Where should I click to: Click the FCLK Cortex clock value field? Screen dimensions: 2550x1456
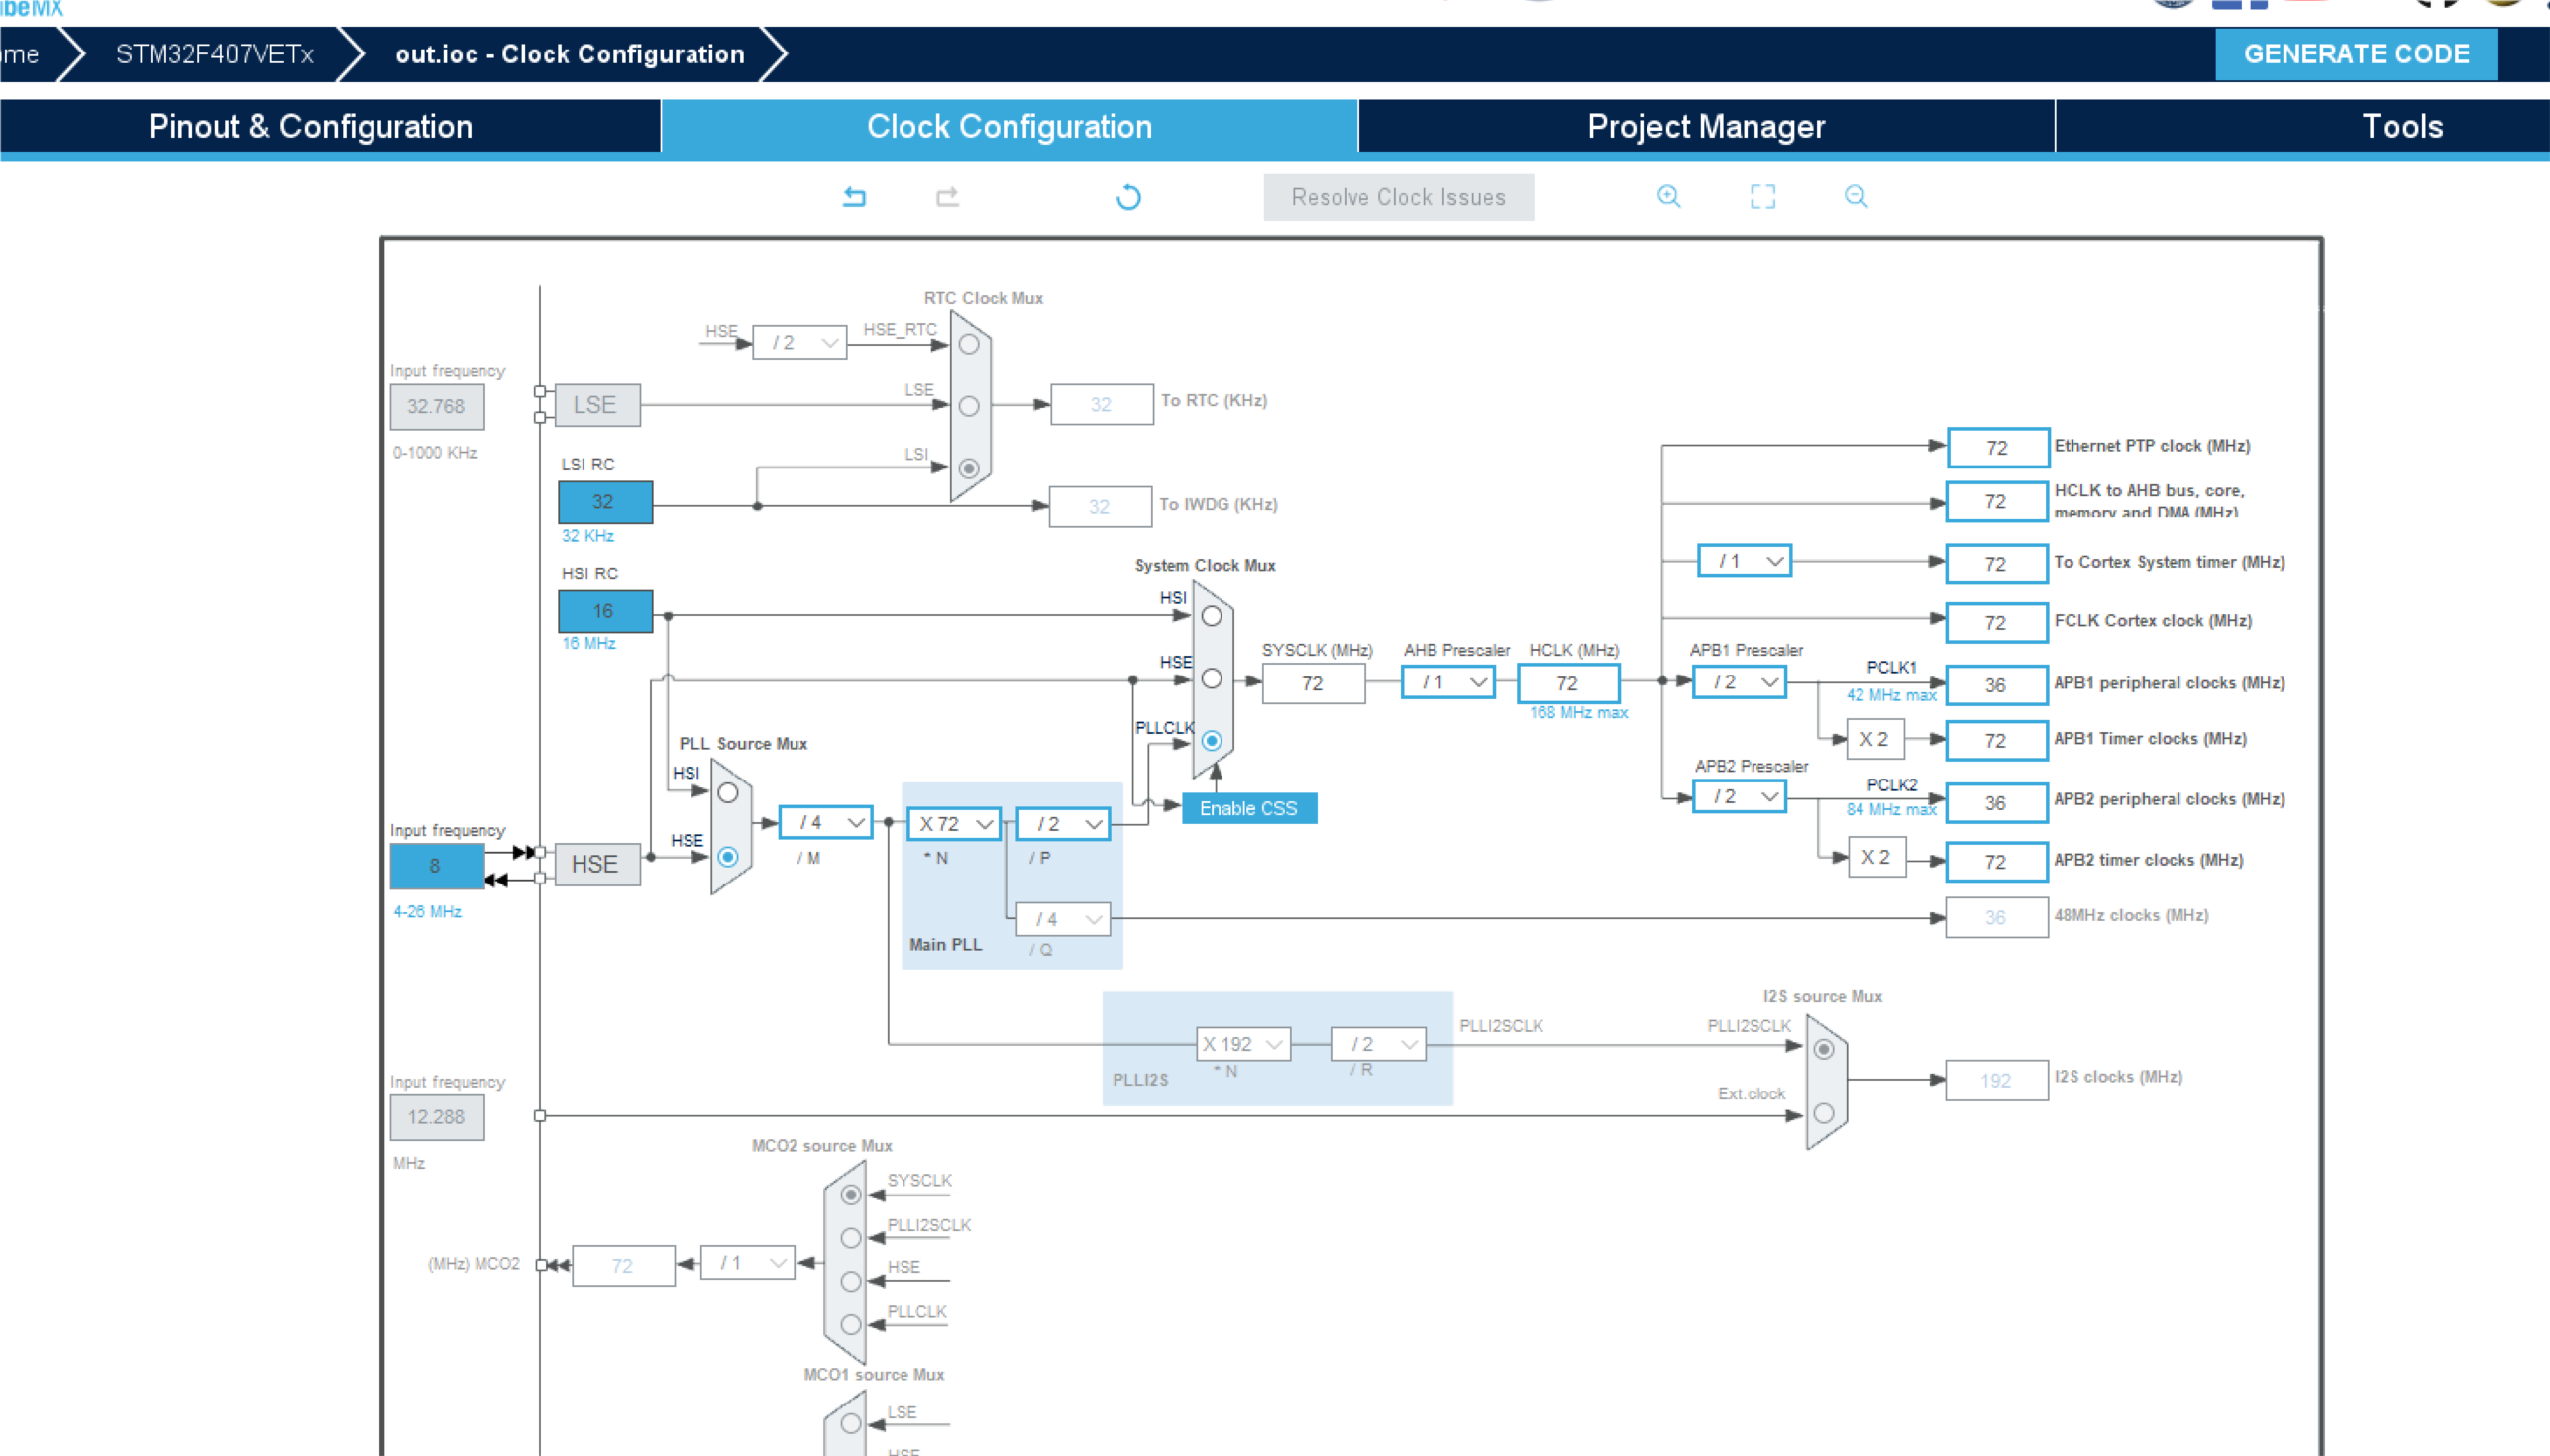1996,623
